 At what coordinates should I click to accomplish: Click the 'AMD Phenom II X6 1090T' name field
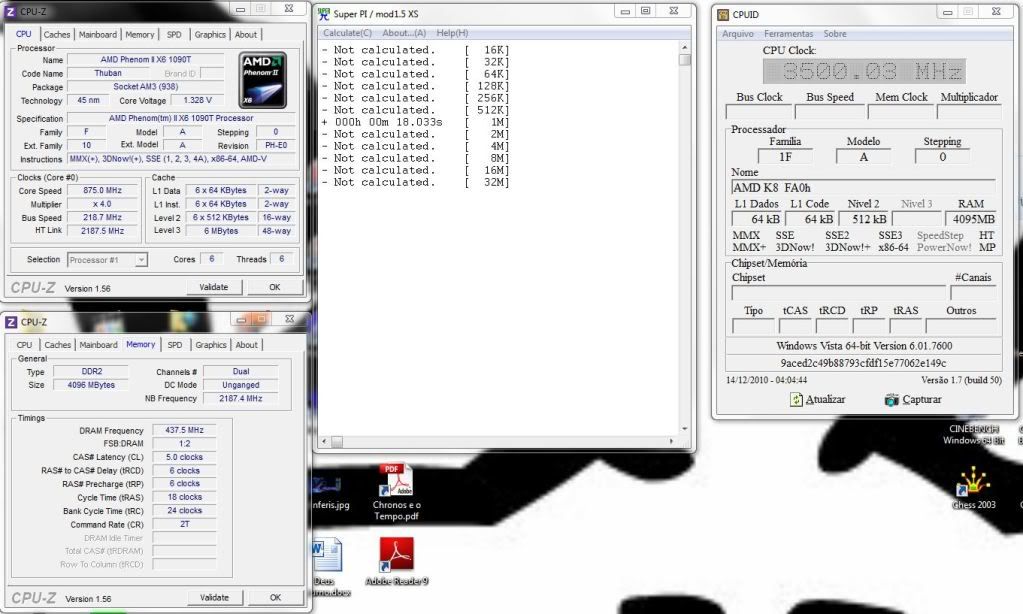(145, 59)
